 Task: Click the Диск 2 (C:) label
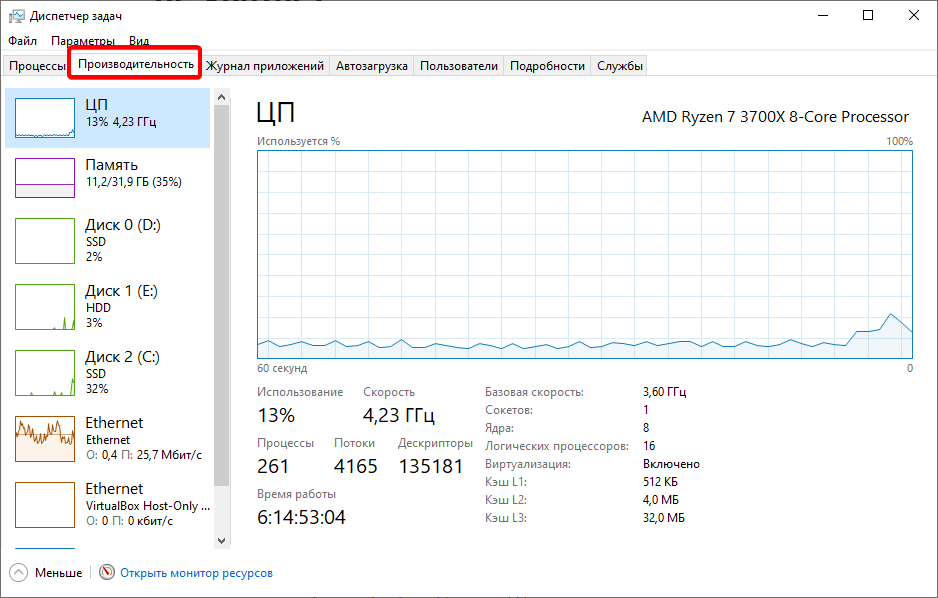123,357
